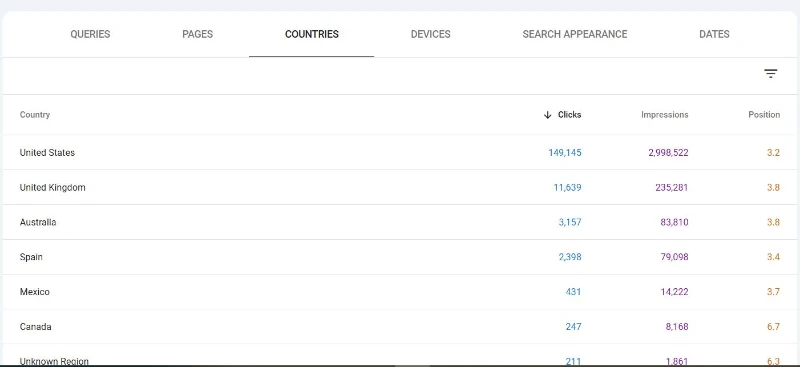Click impressions value 83,810

tap(674, 222)
